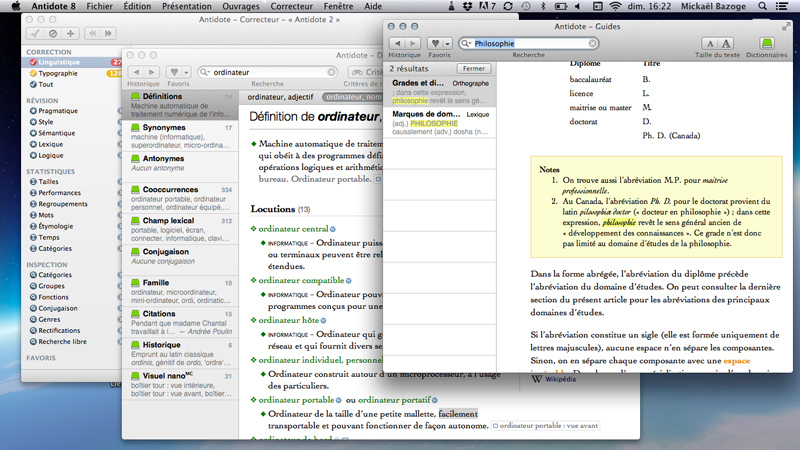Open the Aide menu

pyautogui.click(x=373, y=6)
